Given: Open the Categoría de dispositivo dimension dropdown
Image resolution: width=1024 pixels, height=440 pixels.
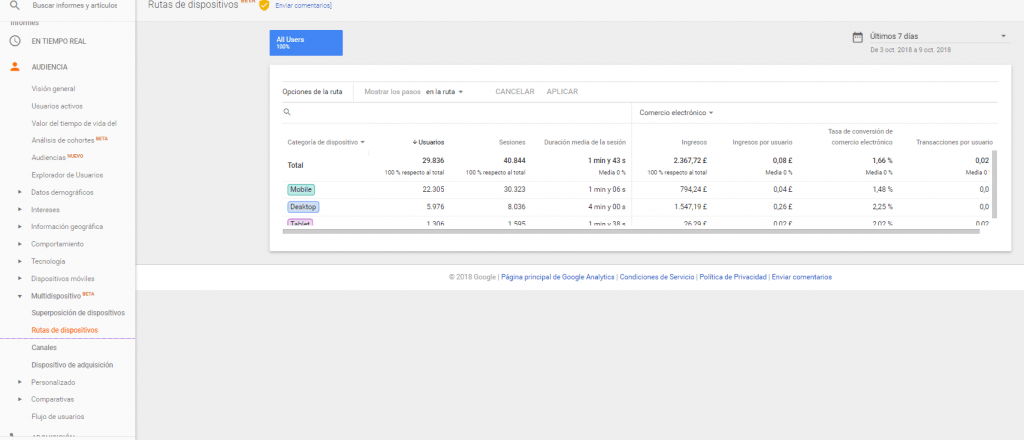Looking at the screenshot, I should pyautogui.click(x=326, y=142).
